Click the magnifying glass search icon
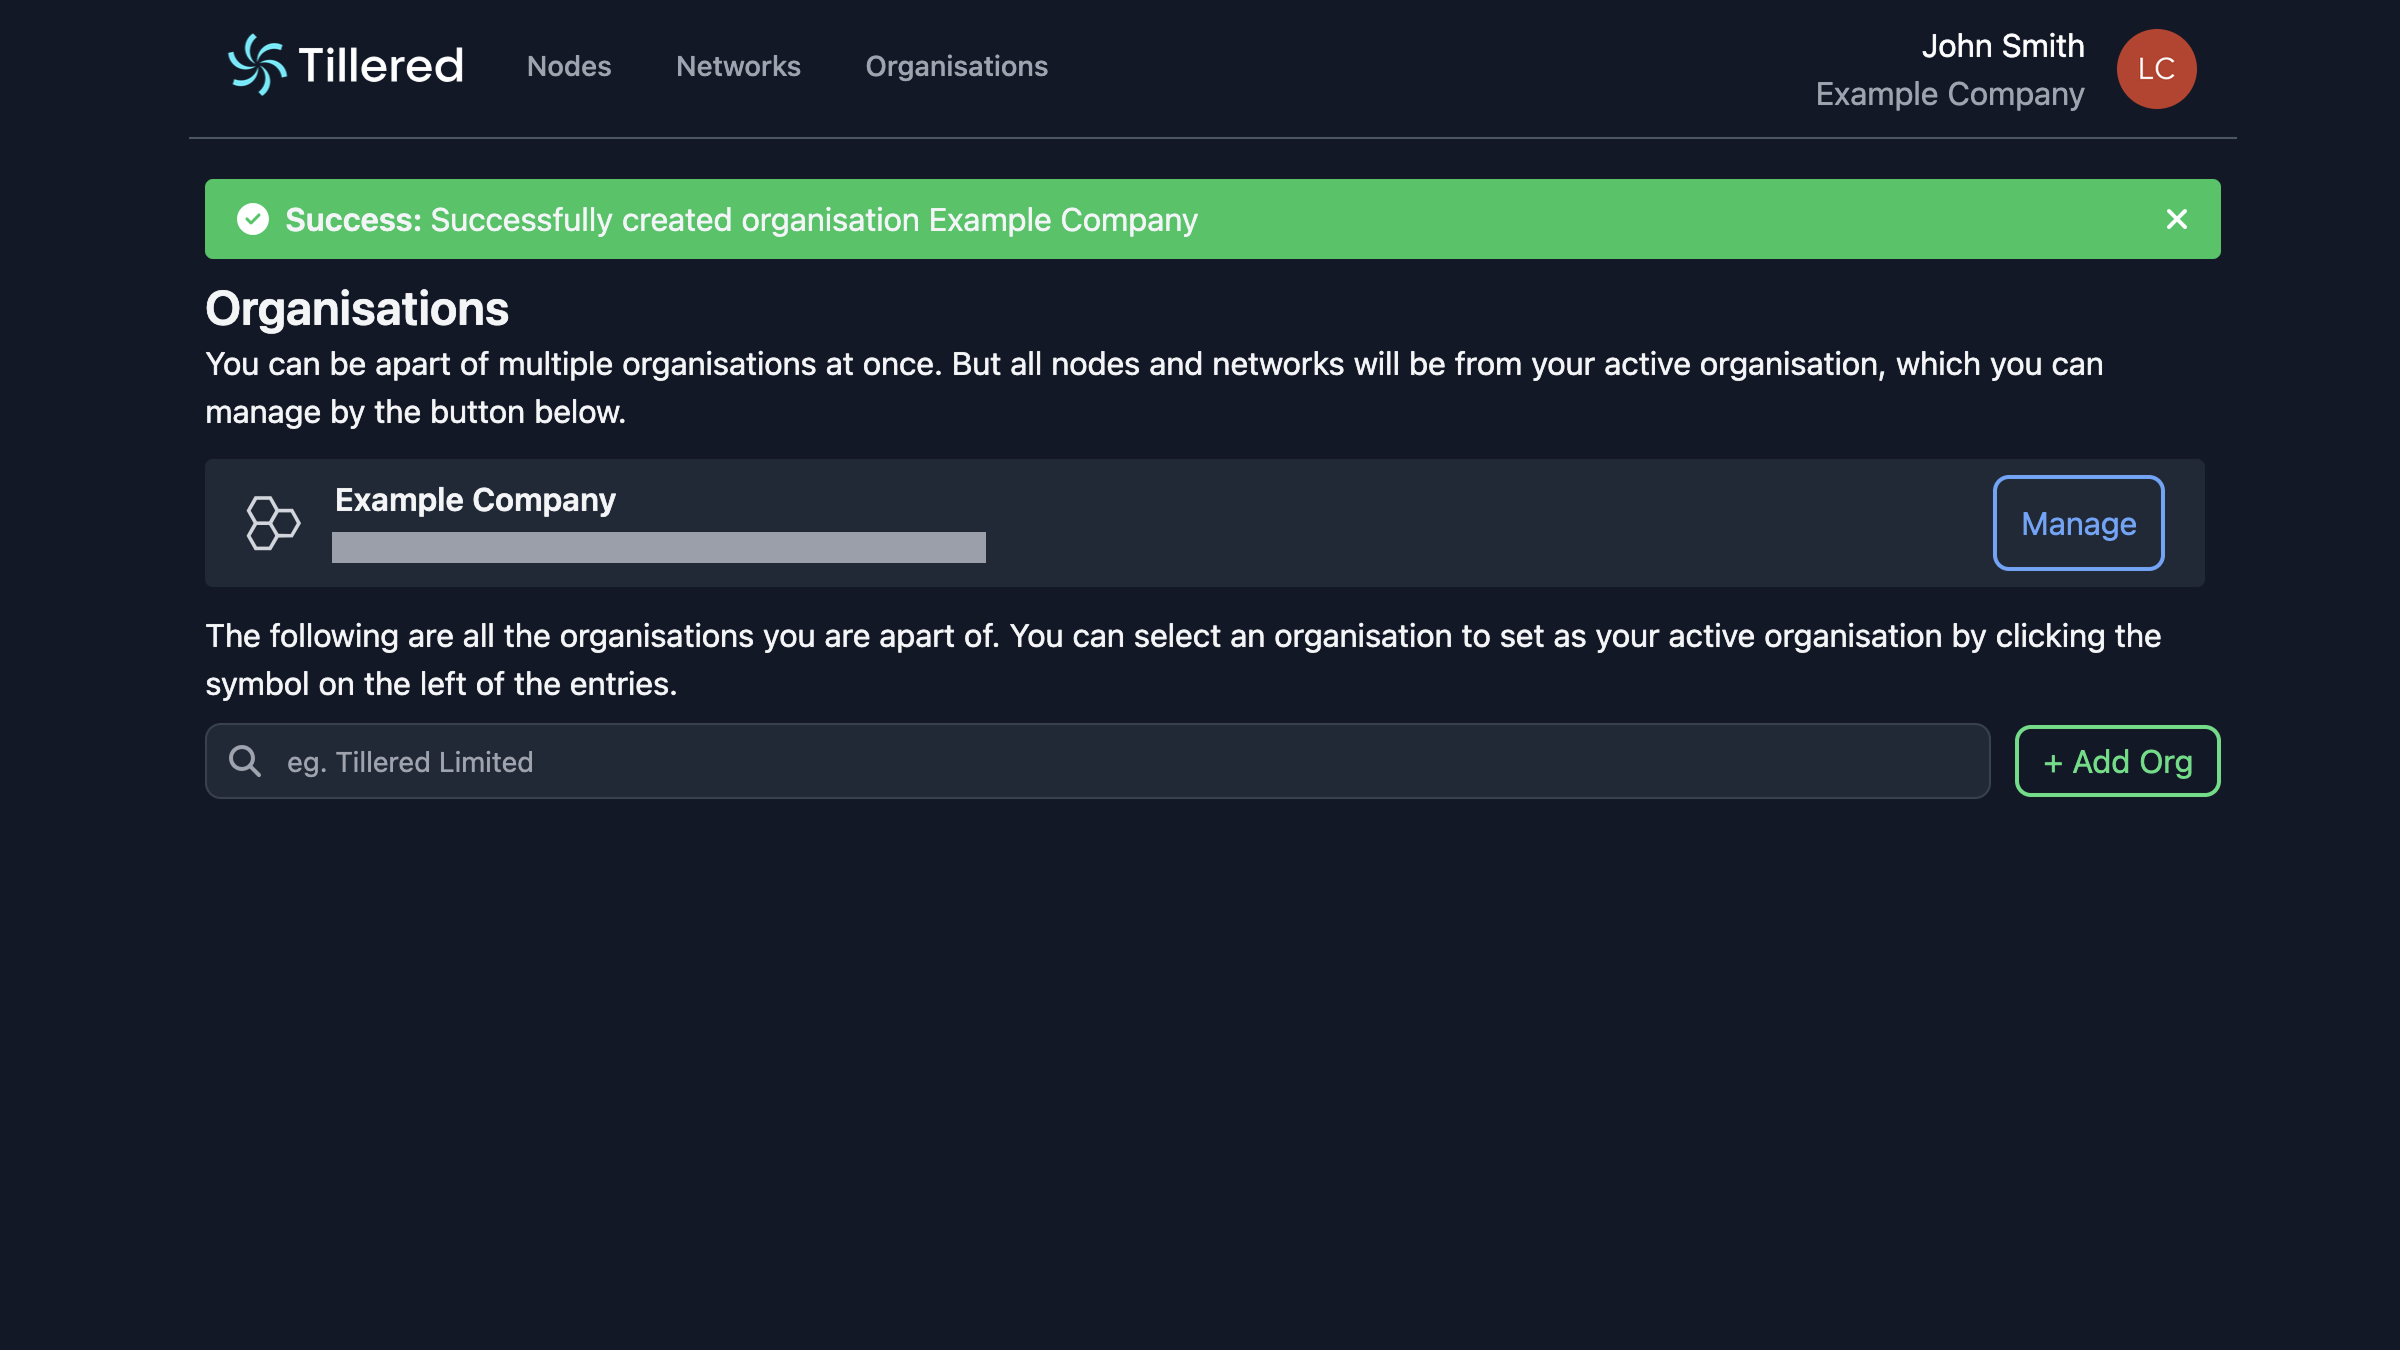This screenshot has height=1350, width=2400. point(245,761)
